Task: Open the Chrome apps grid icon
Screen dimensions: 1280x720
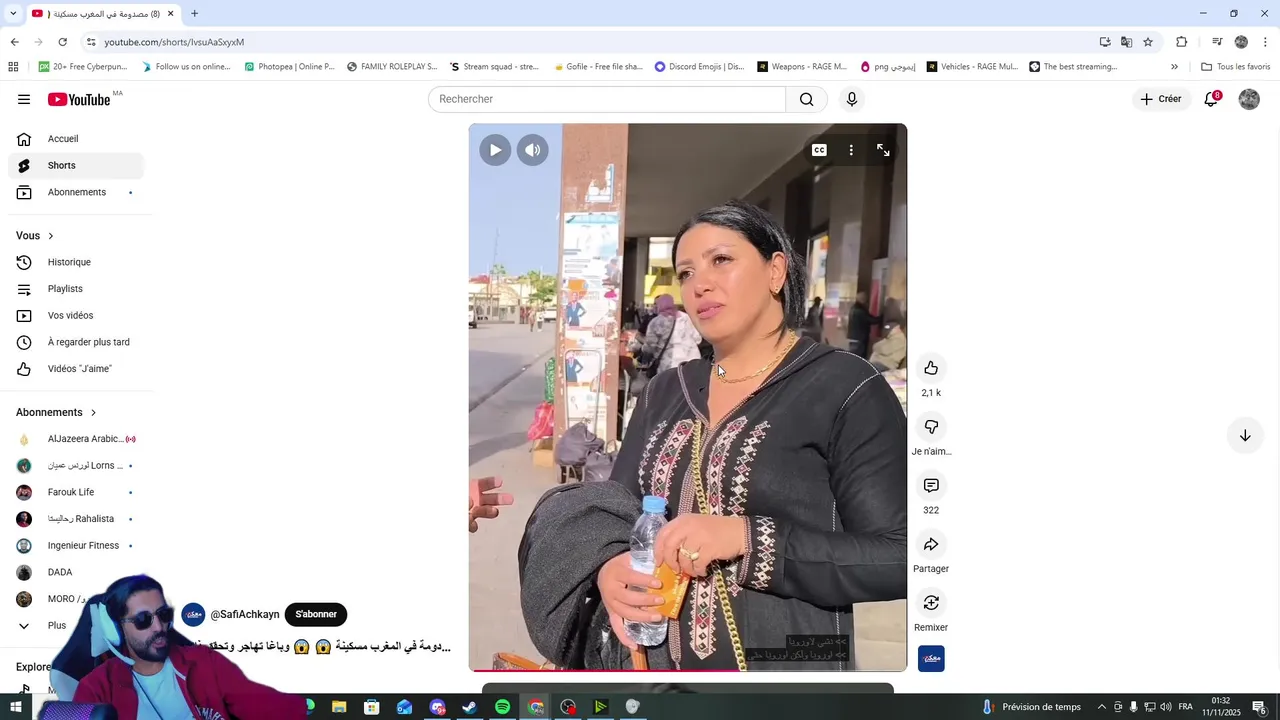Action: pos(13,67)
